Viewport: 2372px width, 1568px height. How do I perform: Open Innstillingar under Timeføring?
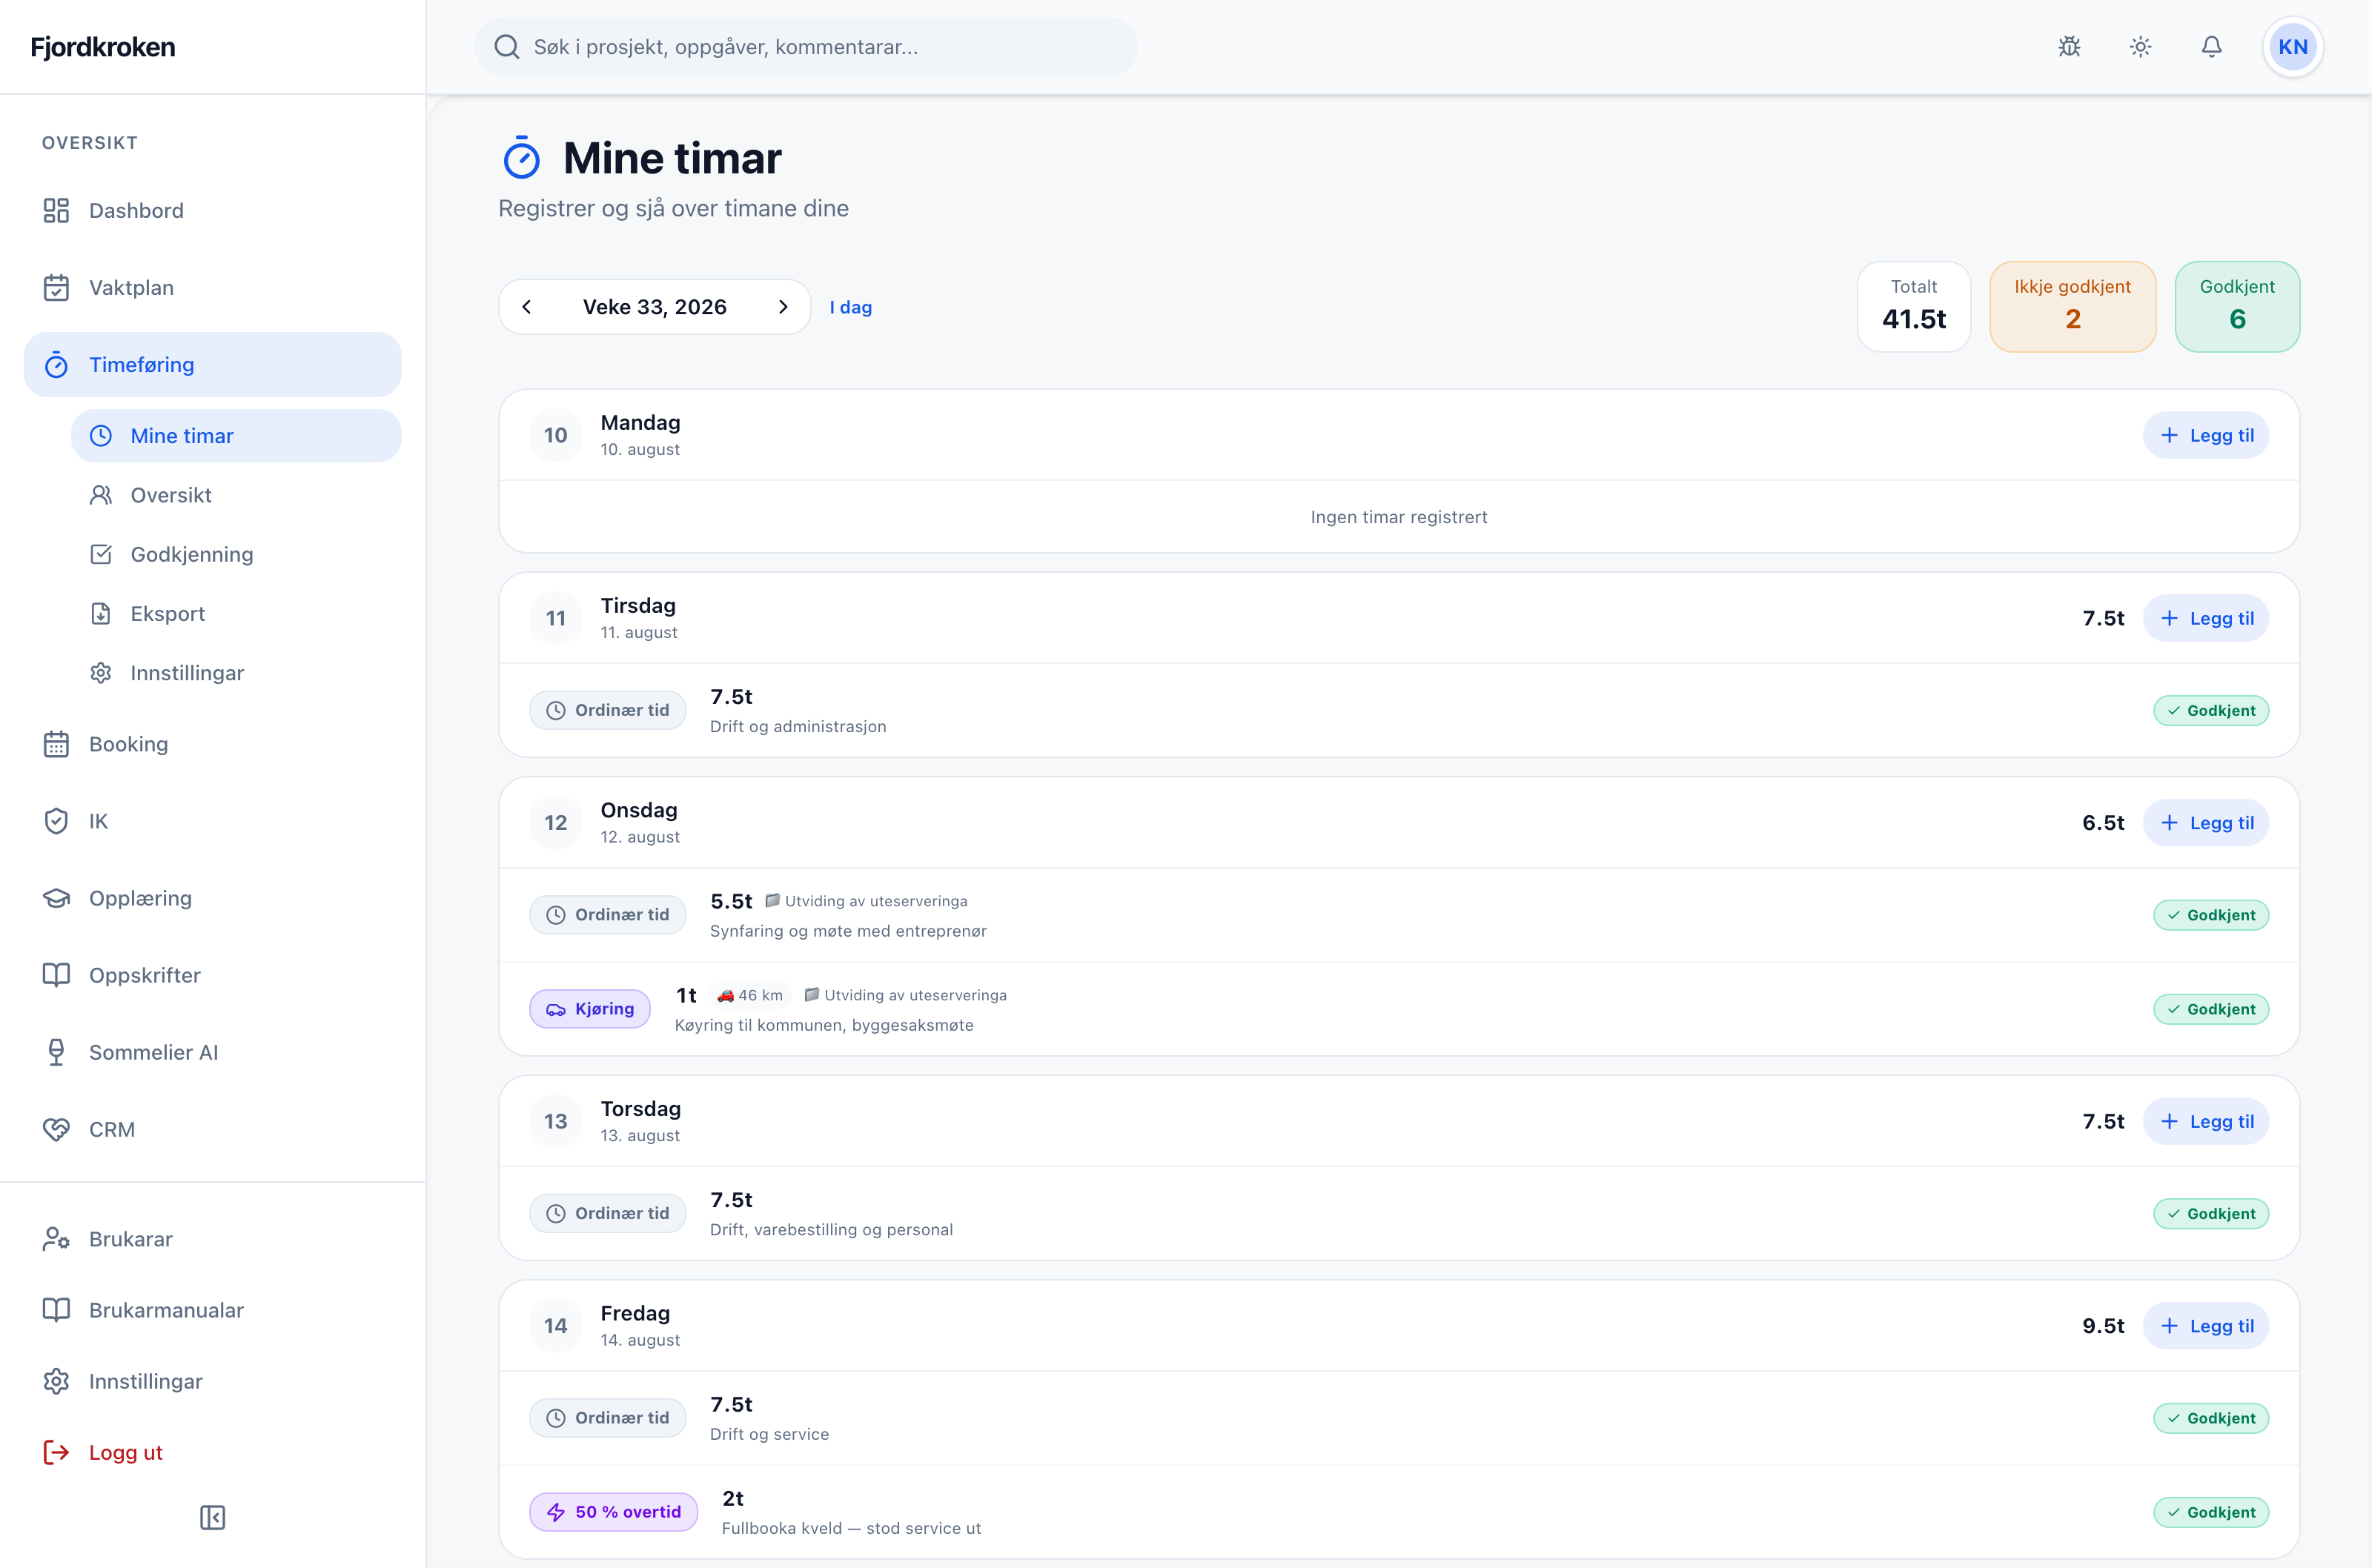tap(236, 673)
